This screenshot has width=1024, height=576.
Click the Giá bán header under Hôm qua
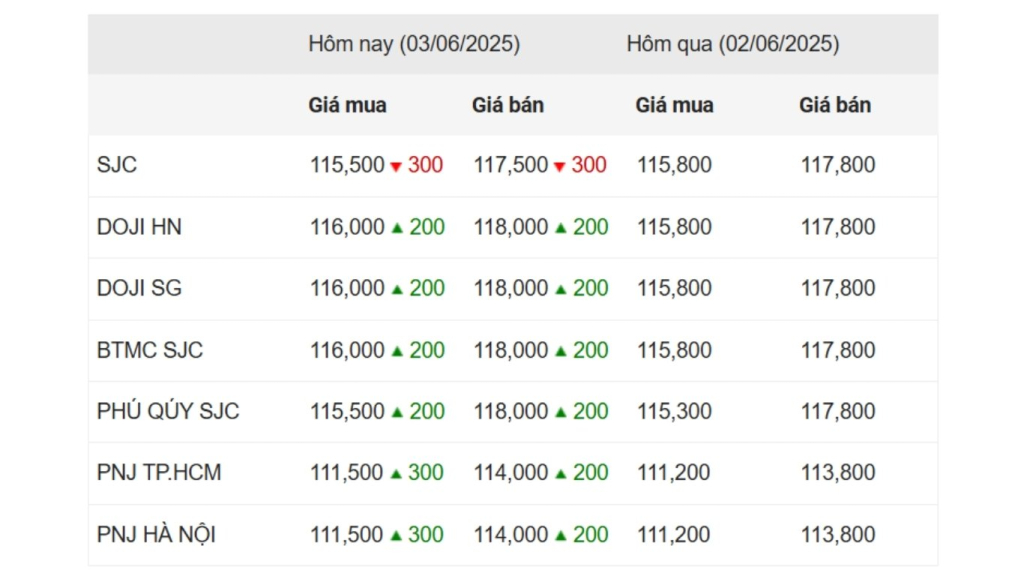coord(835,105)
